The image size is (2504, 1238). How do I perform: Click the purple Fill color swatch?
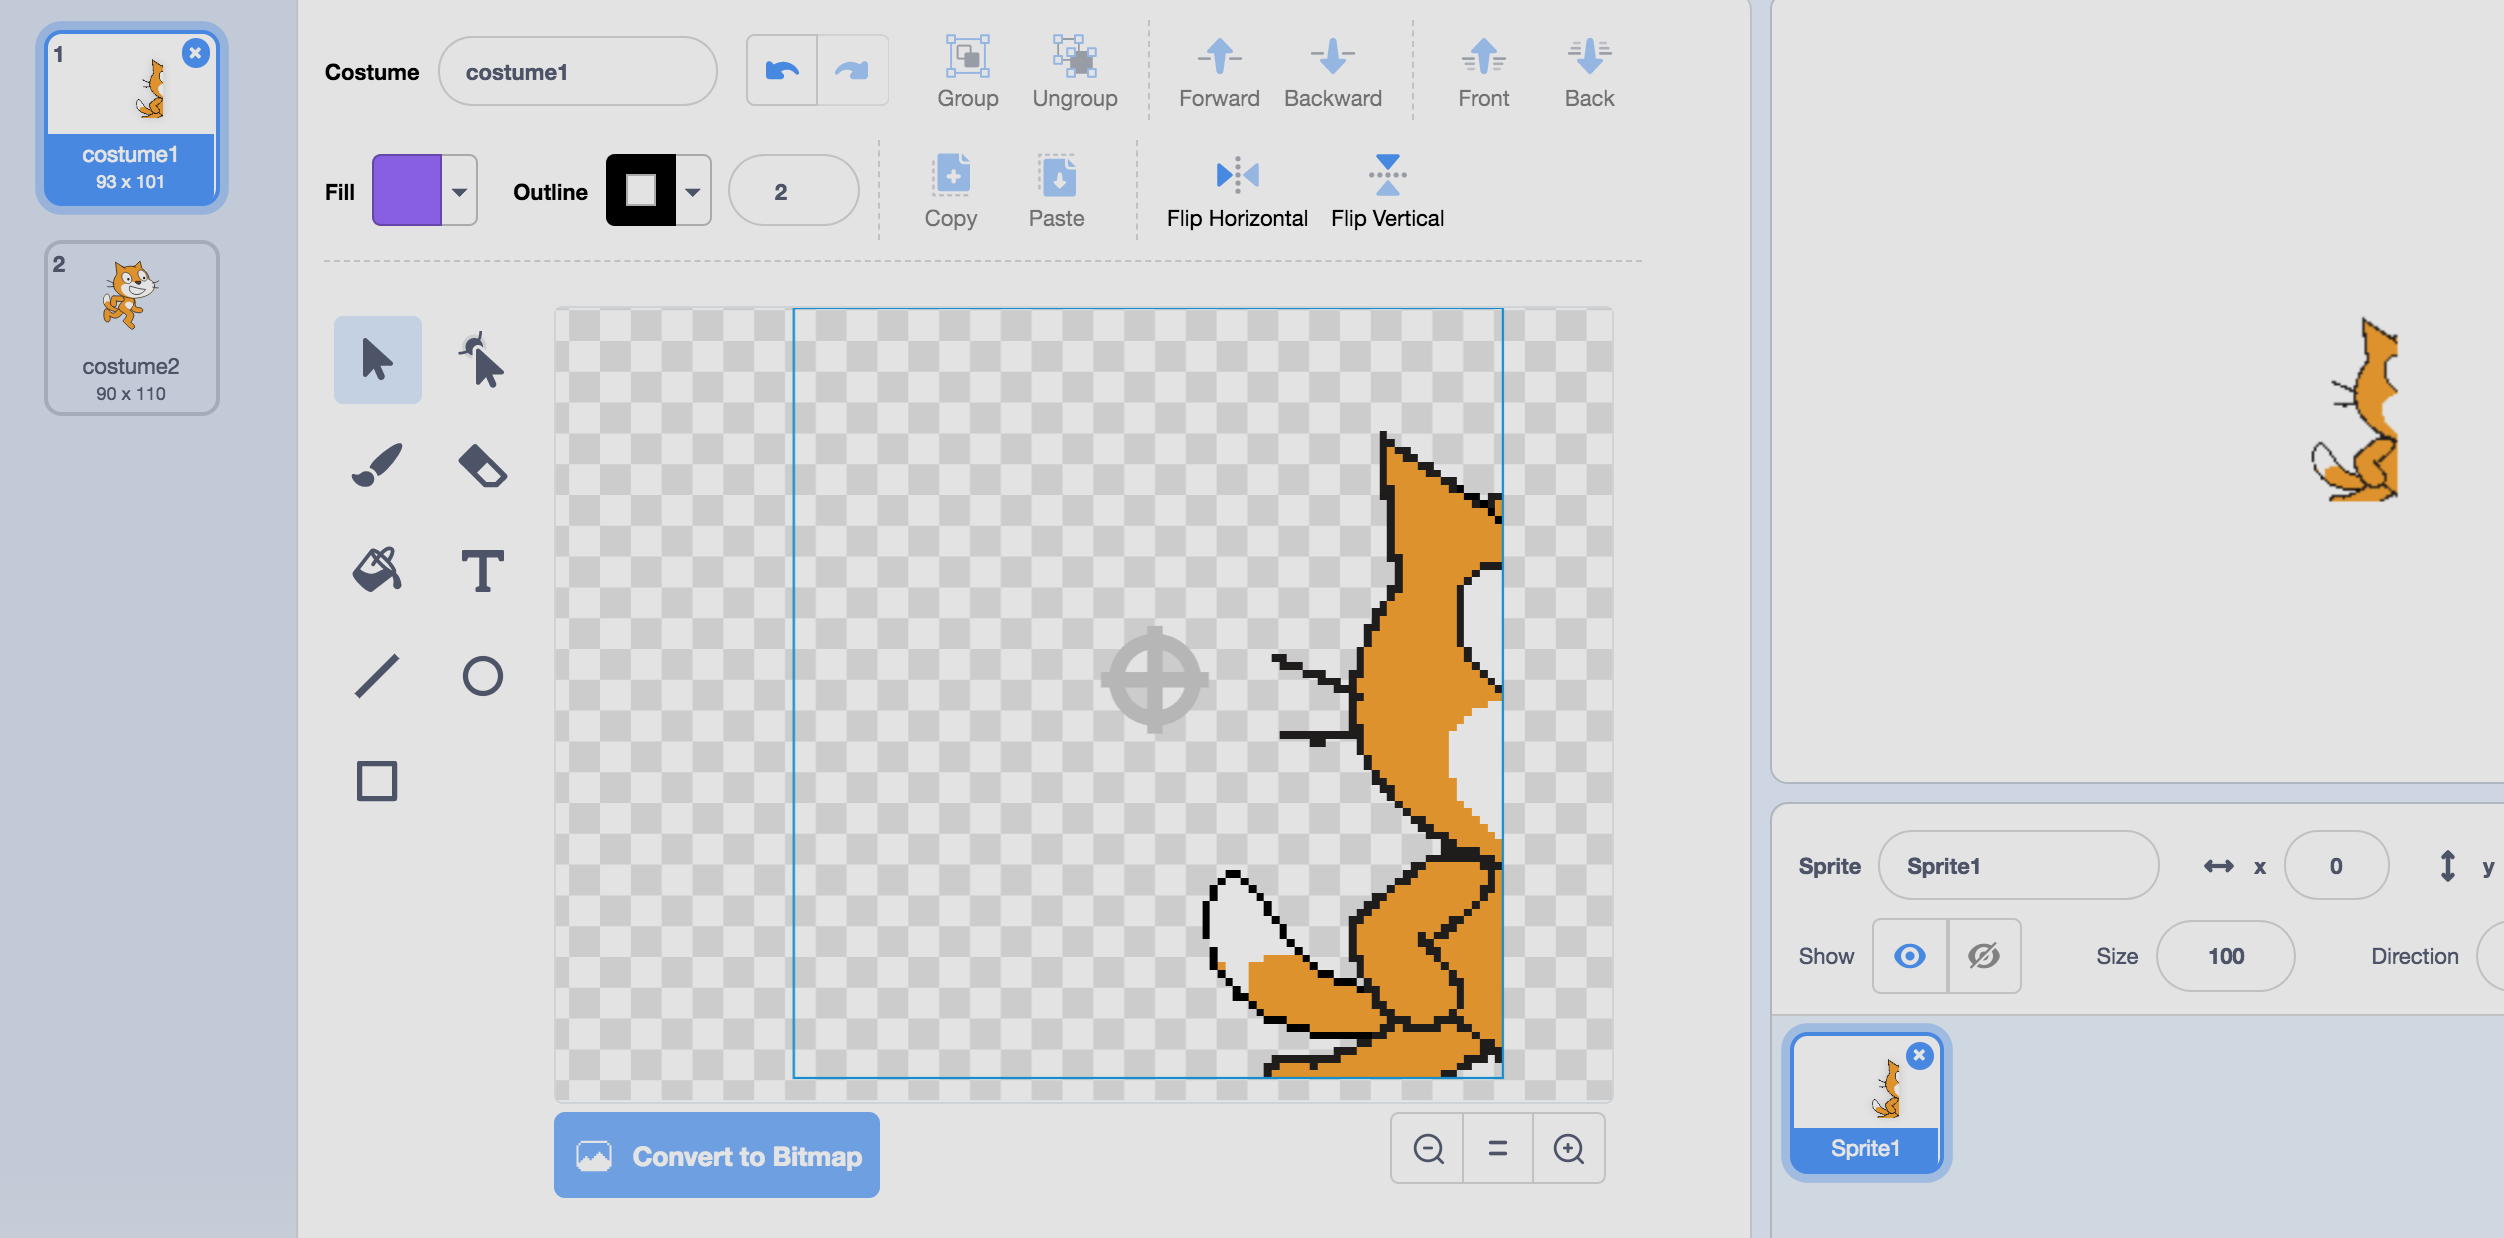click(x=405, y=190)
